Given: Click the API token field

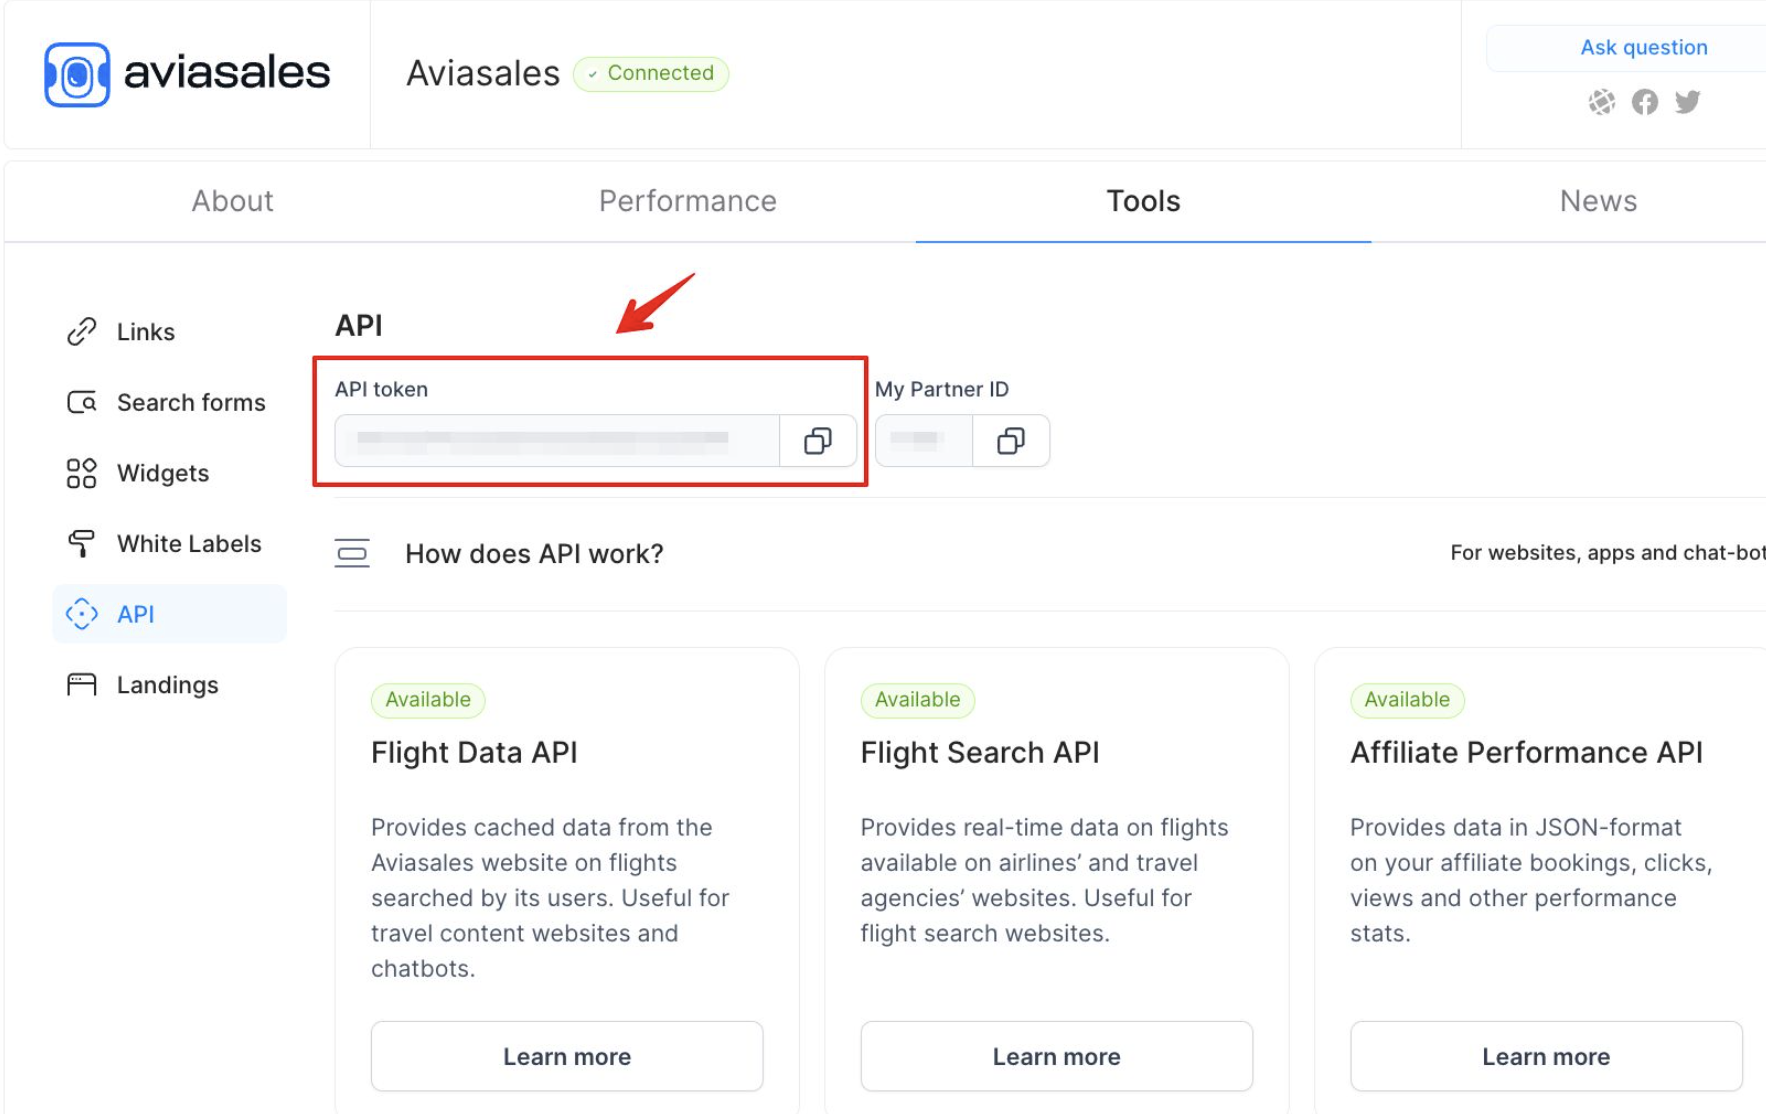Looking at the screenshot, I should click(557, 441).
